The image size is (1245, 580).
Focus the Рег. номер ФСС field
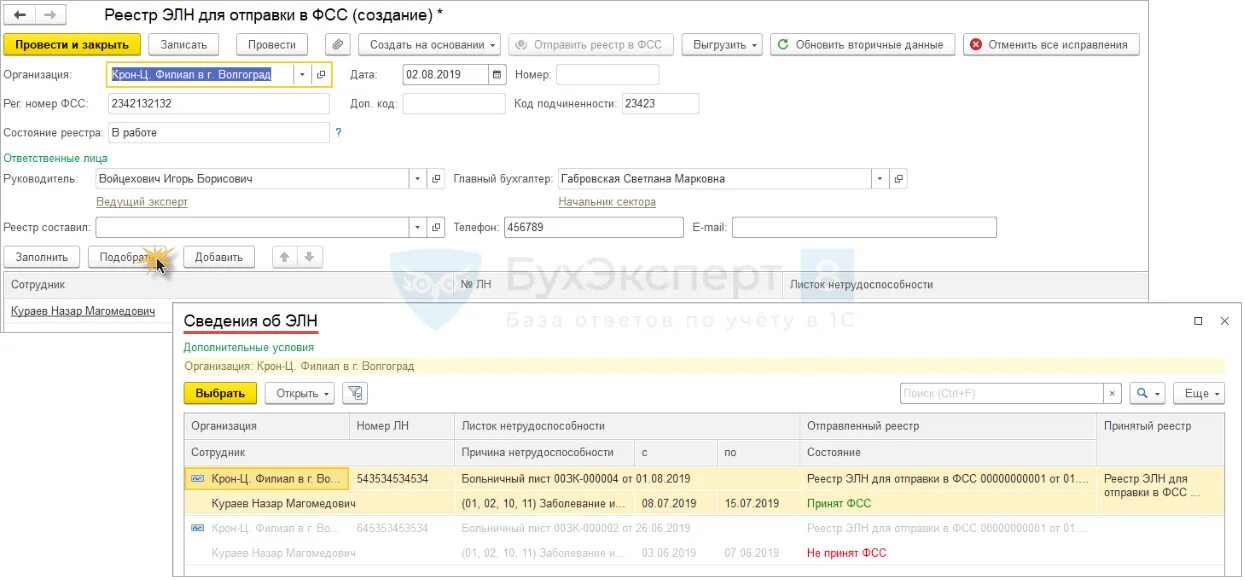[x=218, y=104]
